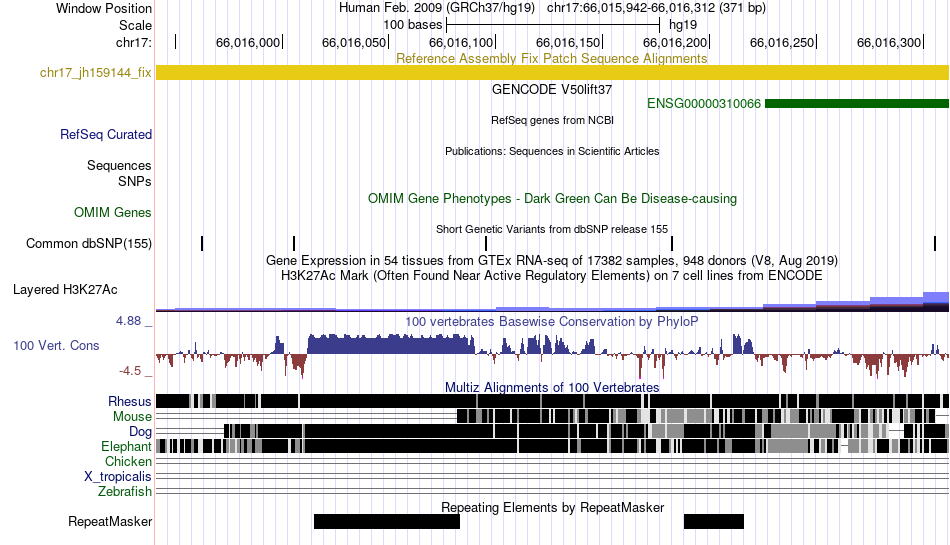
Task: Open the OMIM Gene Phenotypes track title
Action: [552, 199]
